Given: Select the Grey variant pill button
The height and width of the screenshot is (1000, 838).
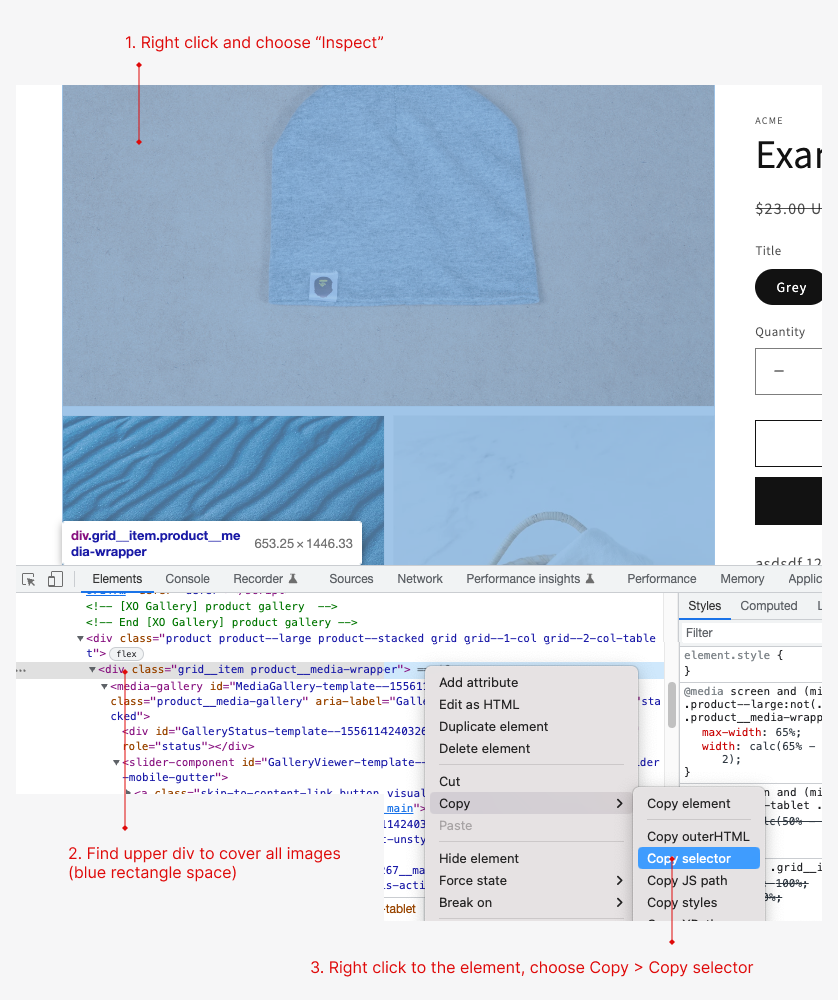Looking at the screenshot, I should 791,287.
